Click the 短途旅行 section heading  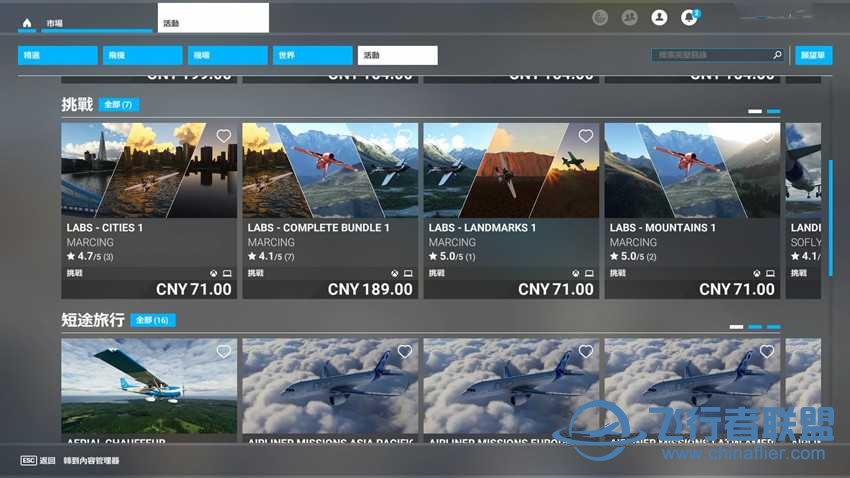[x=93, y=320]
